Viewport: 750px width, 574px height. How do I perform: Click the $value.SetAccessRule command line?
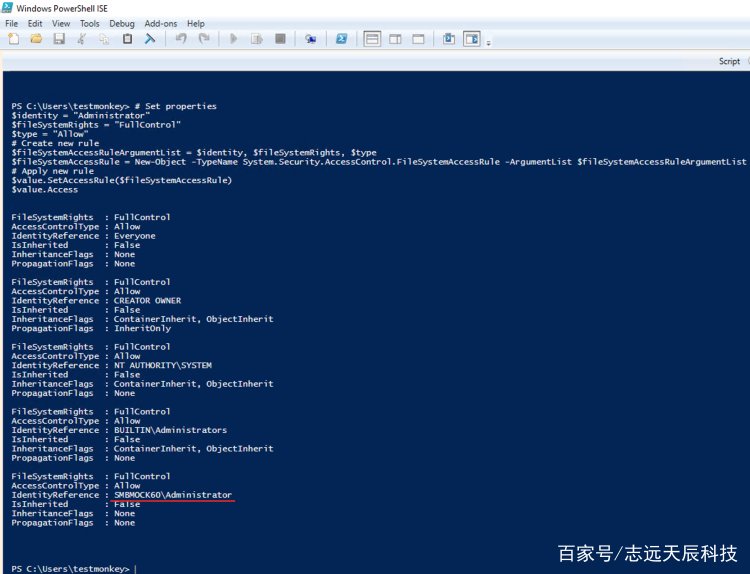[121, 180]
